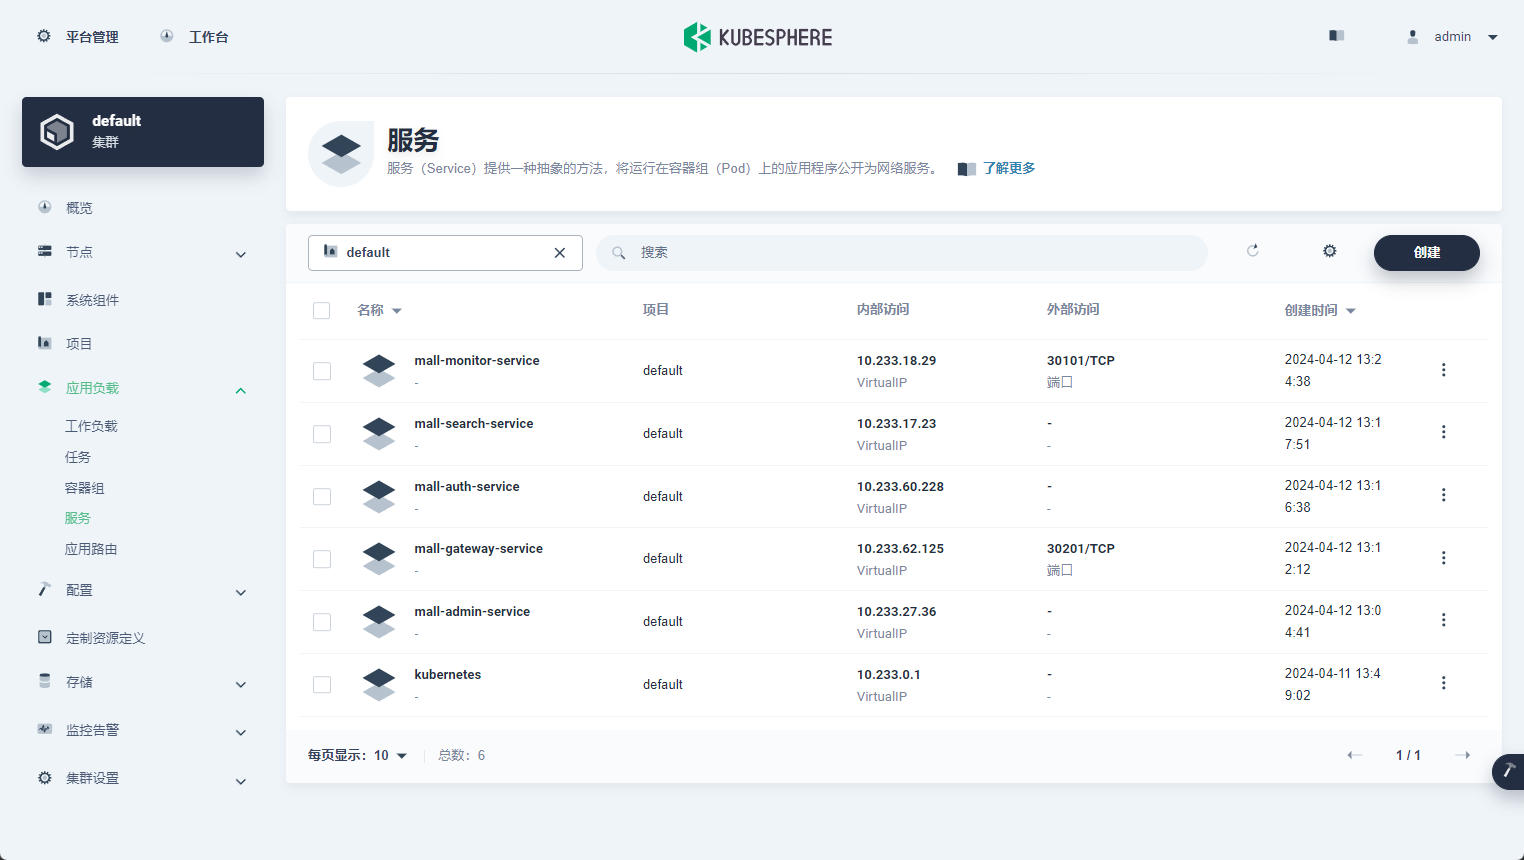This screenshot has width=1524, height=860.
Task: Open the 任务 submenu item
Action: point(78,457)
